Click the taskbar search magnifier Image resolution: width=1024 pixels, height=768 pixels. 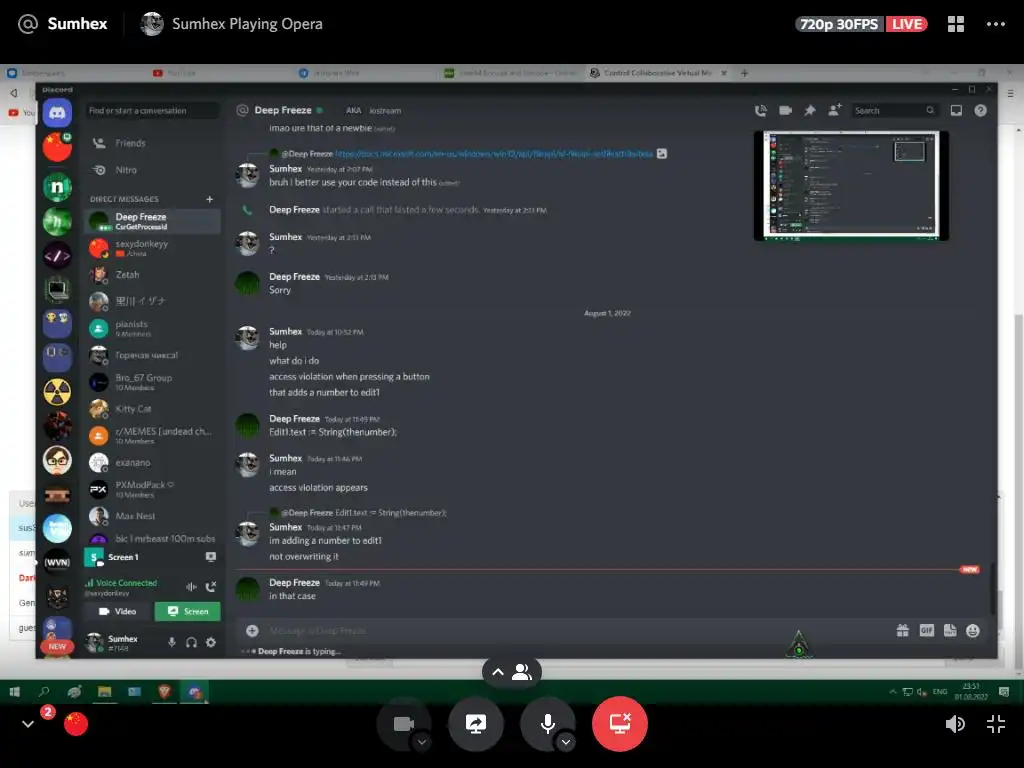click(44, 692)
